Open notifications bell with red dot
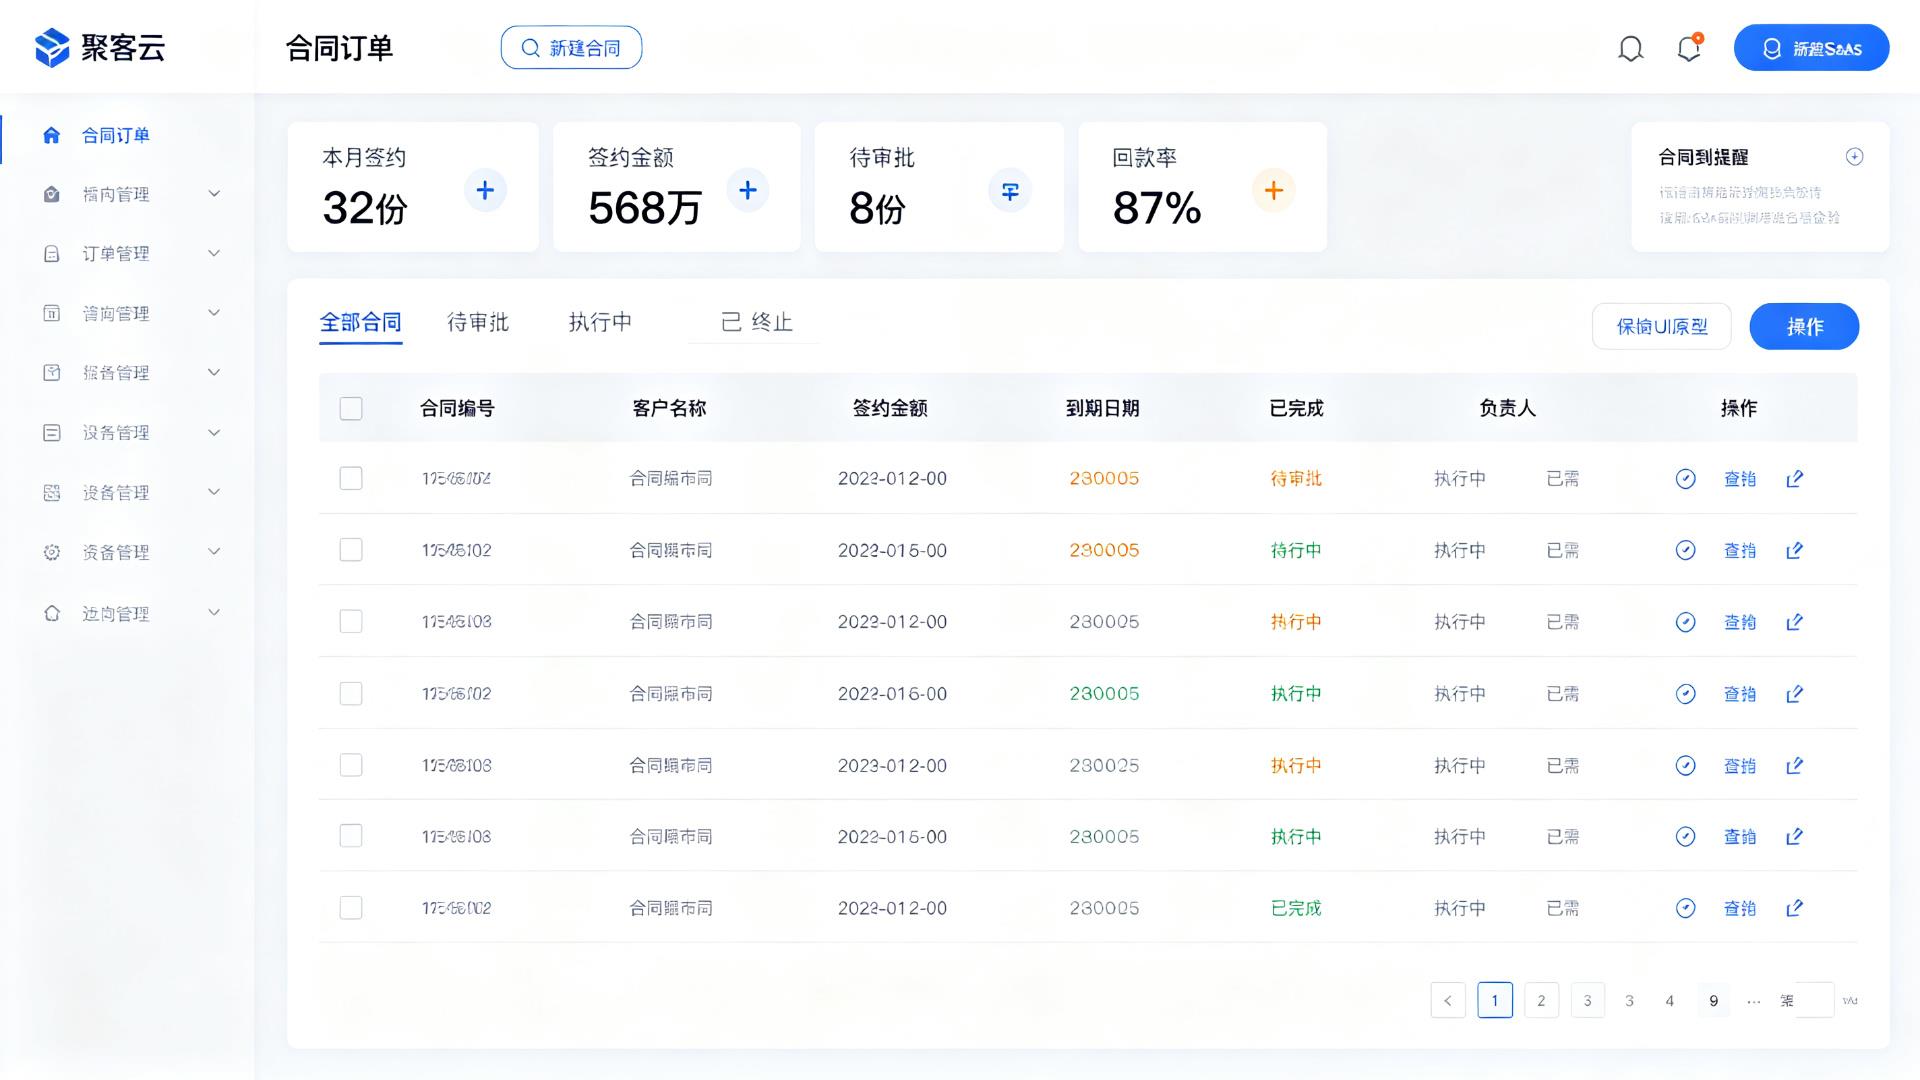Image resolution: width=1920 pixels, height=1080 pixels. coord(1689,48)
